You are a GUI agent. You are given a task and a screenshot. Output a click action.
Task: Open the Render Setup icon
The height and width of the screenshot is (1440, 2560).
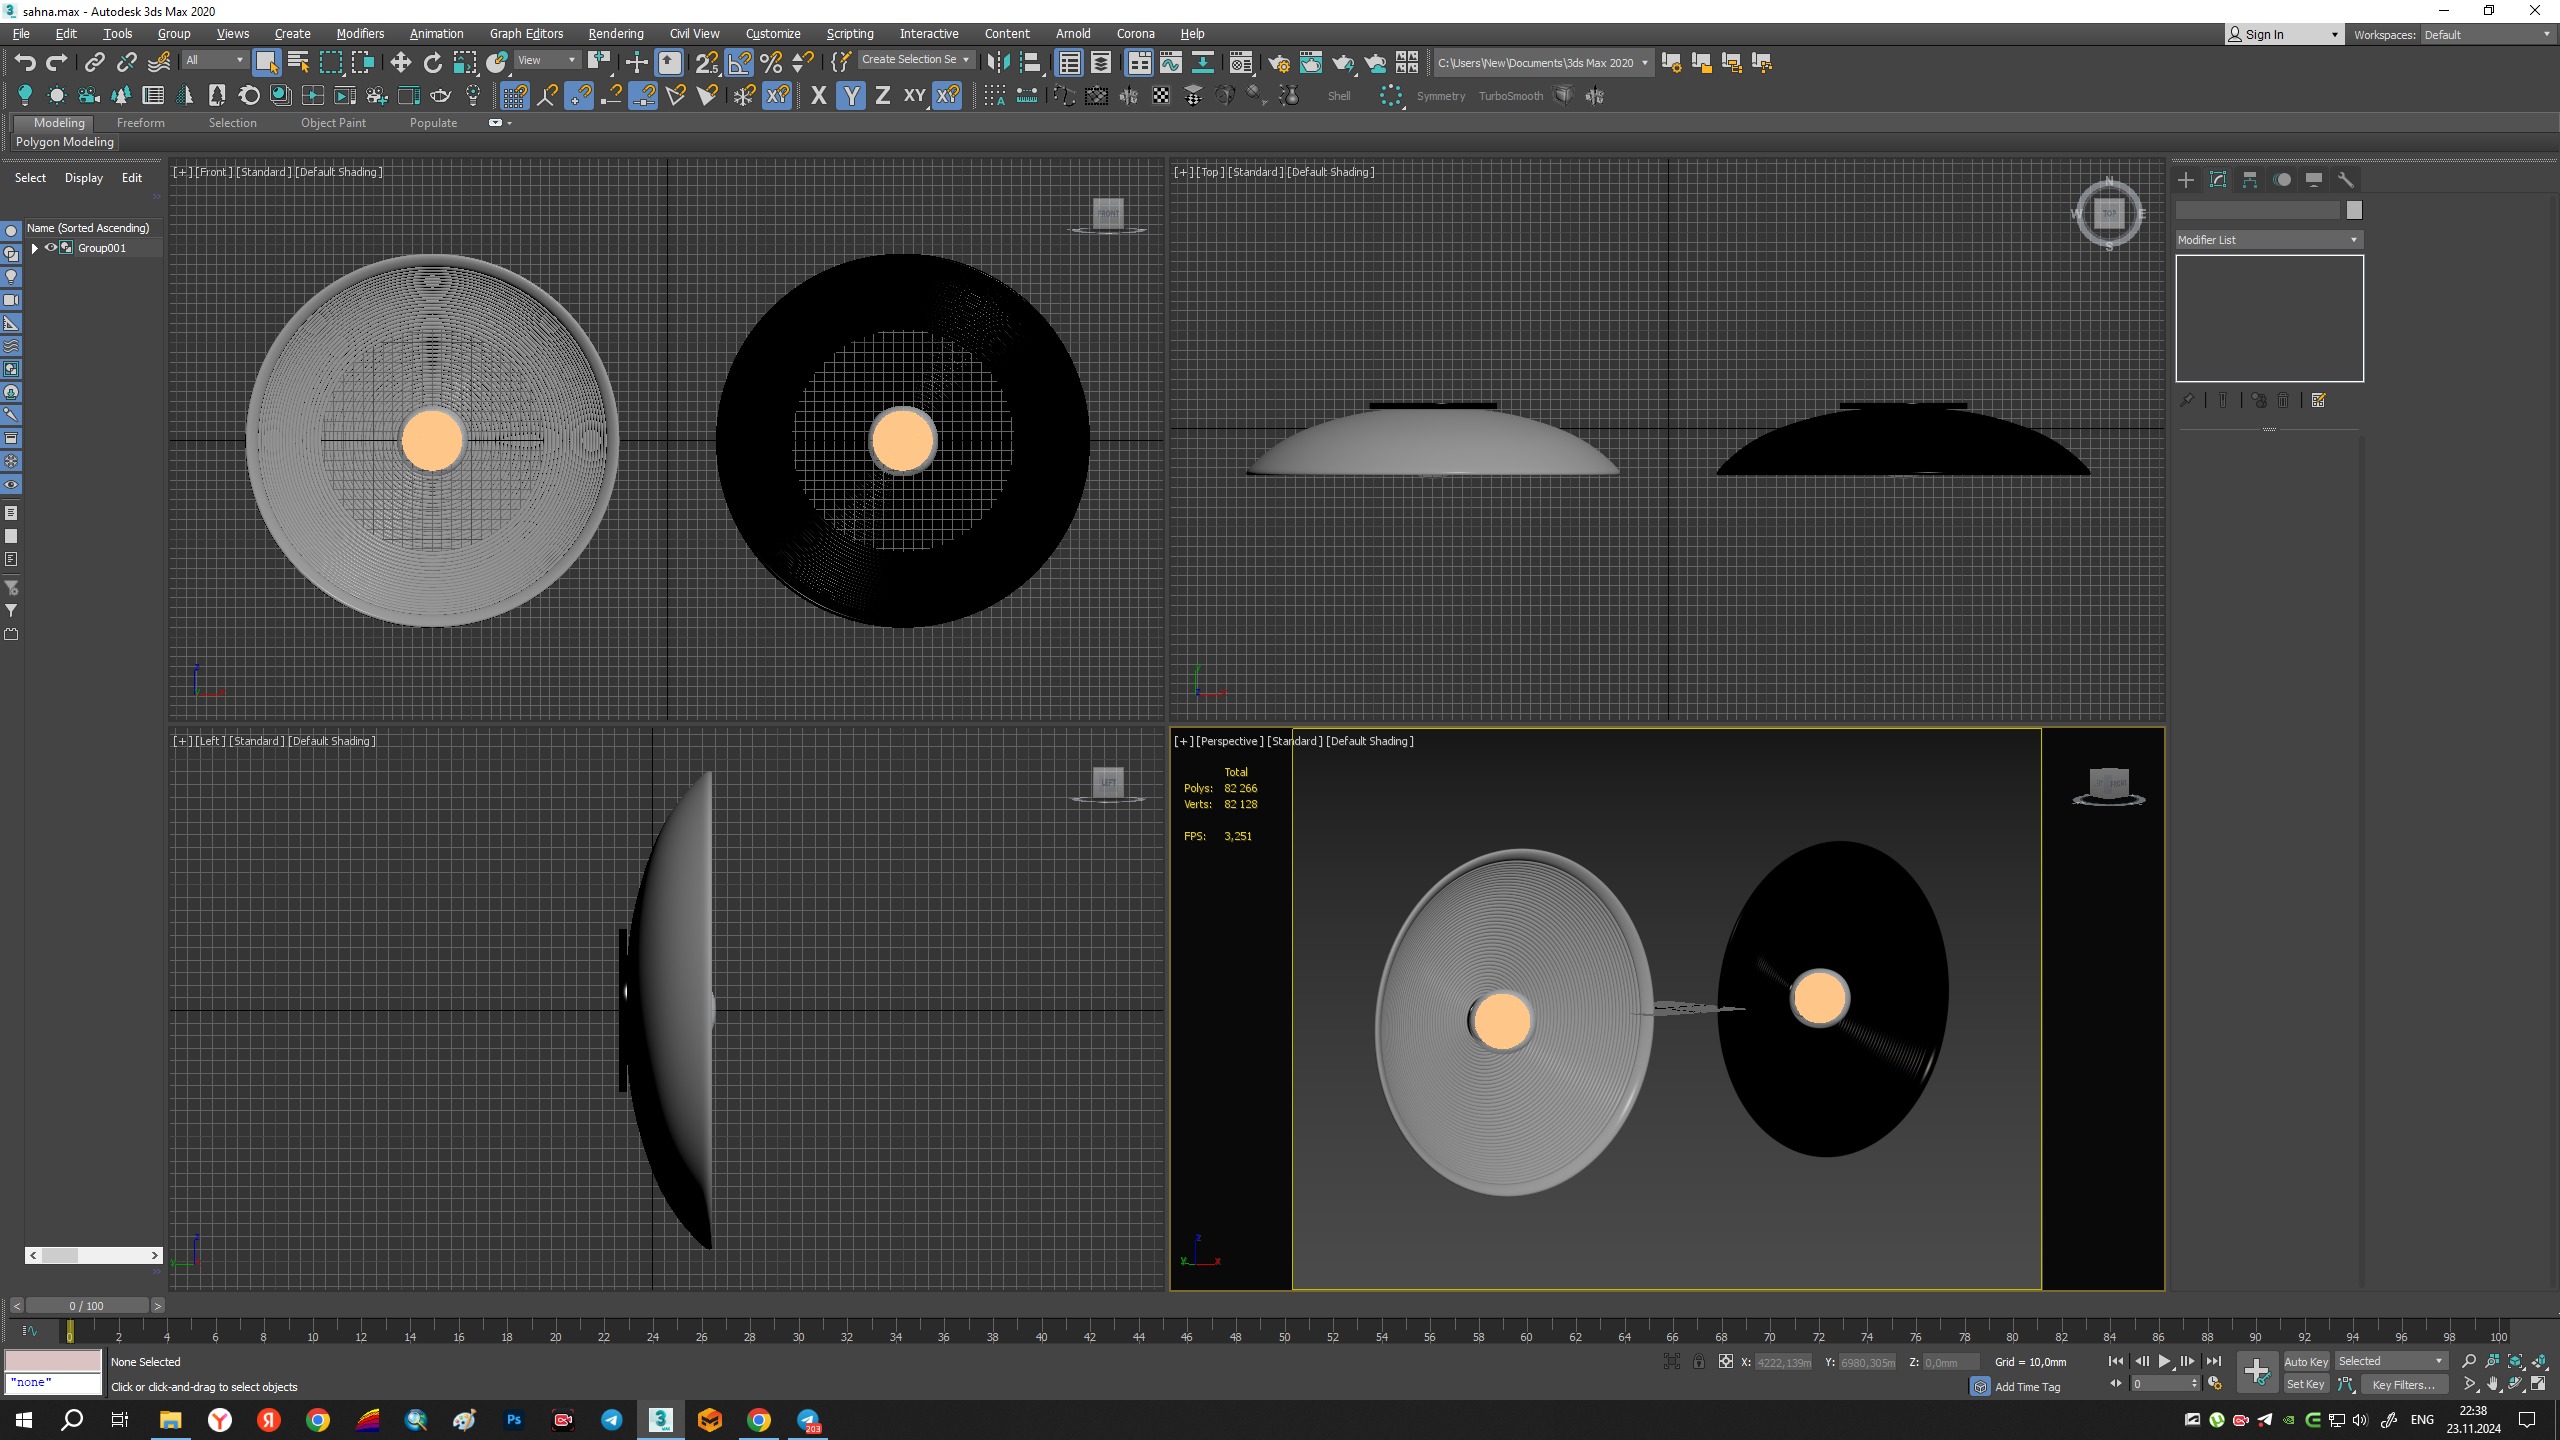tap(1278, 63)
